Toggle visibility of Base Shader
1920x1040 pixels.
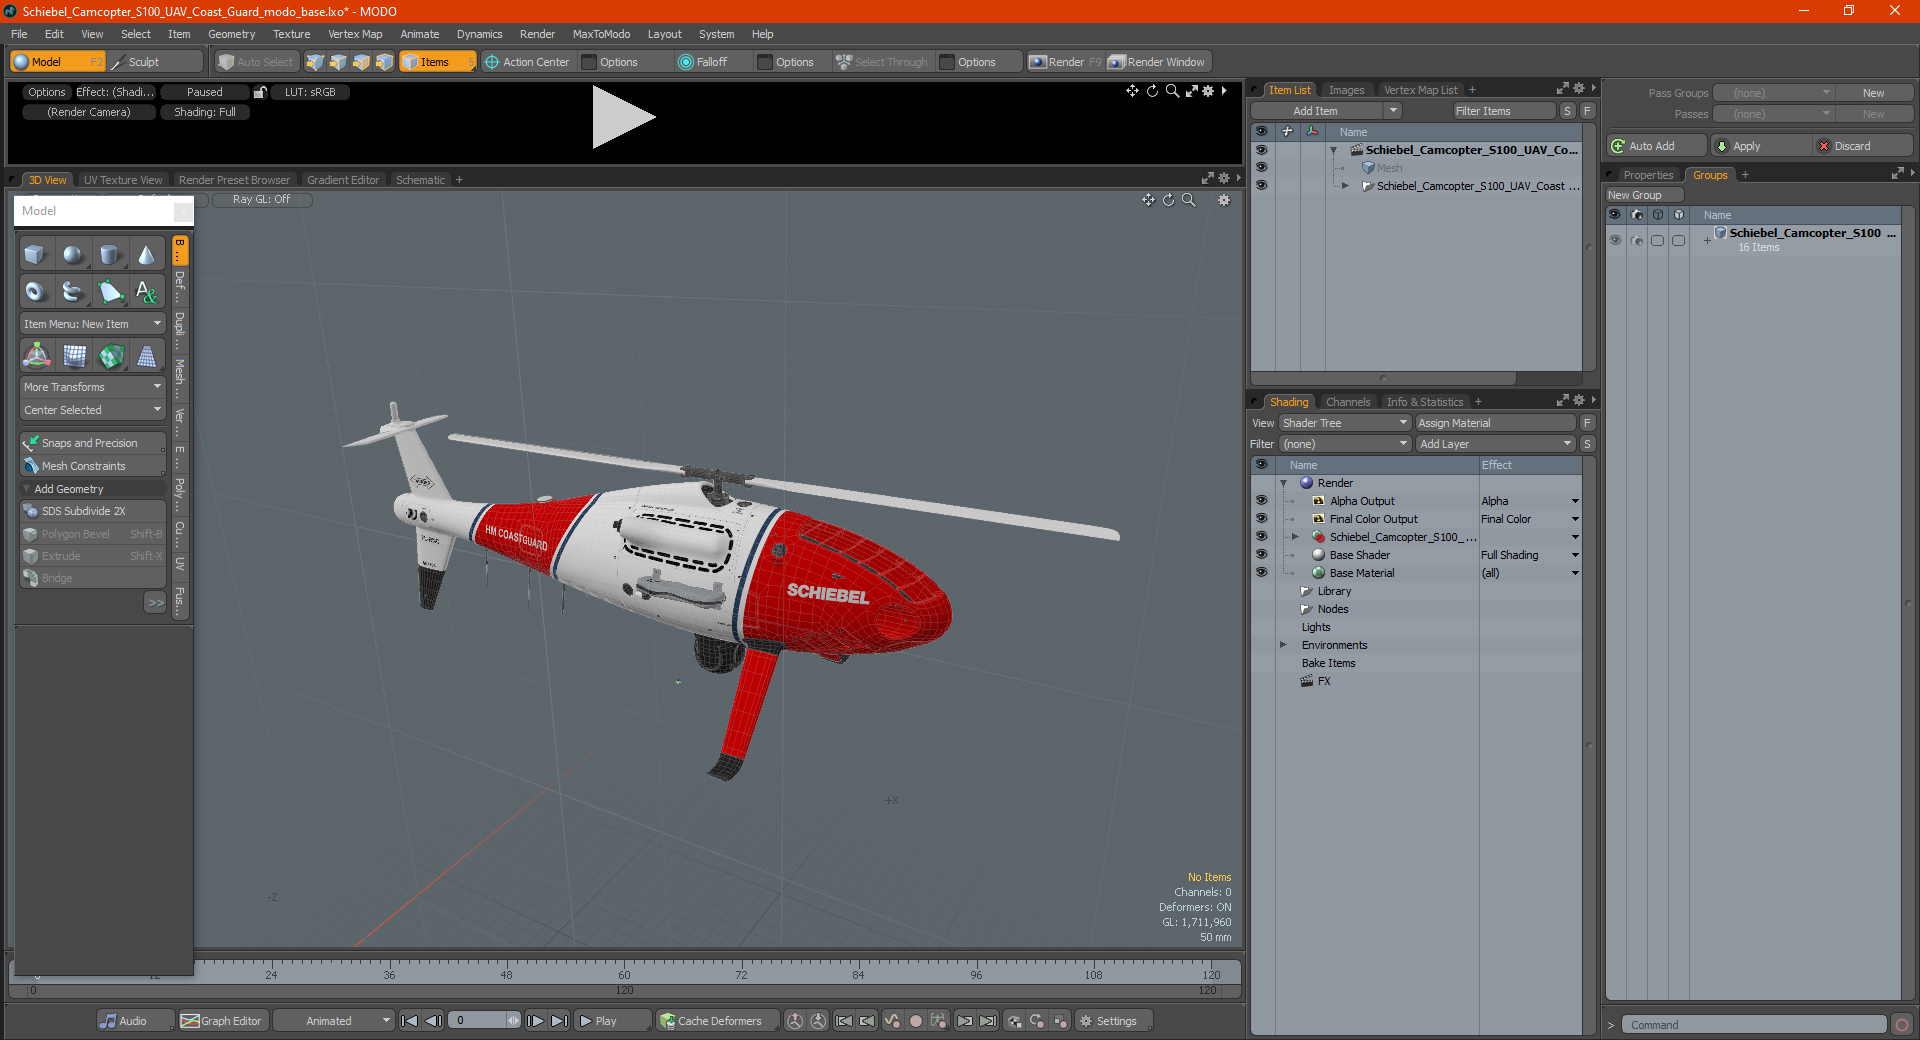point(1261,555)
